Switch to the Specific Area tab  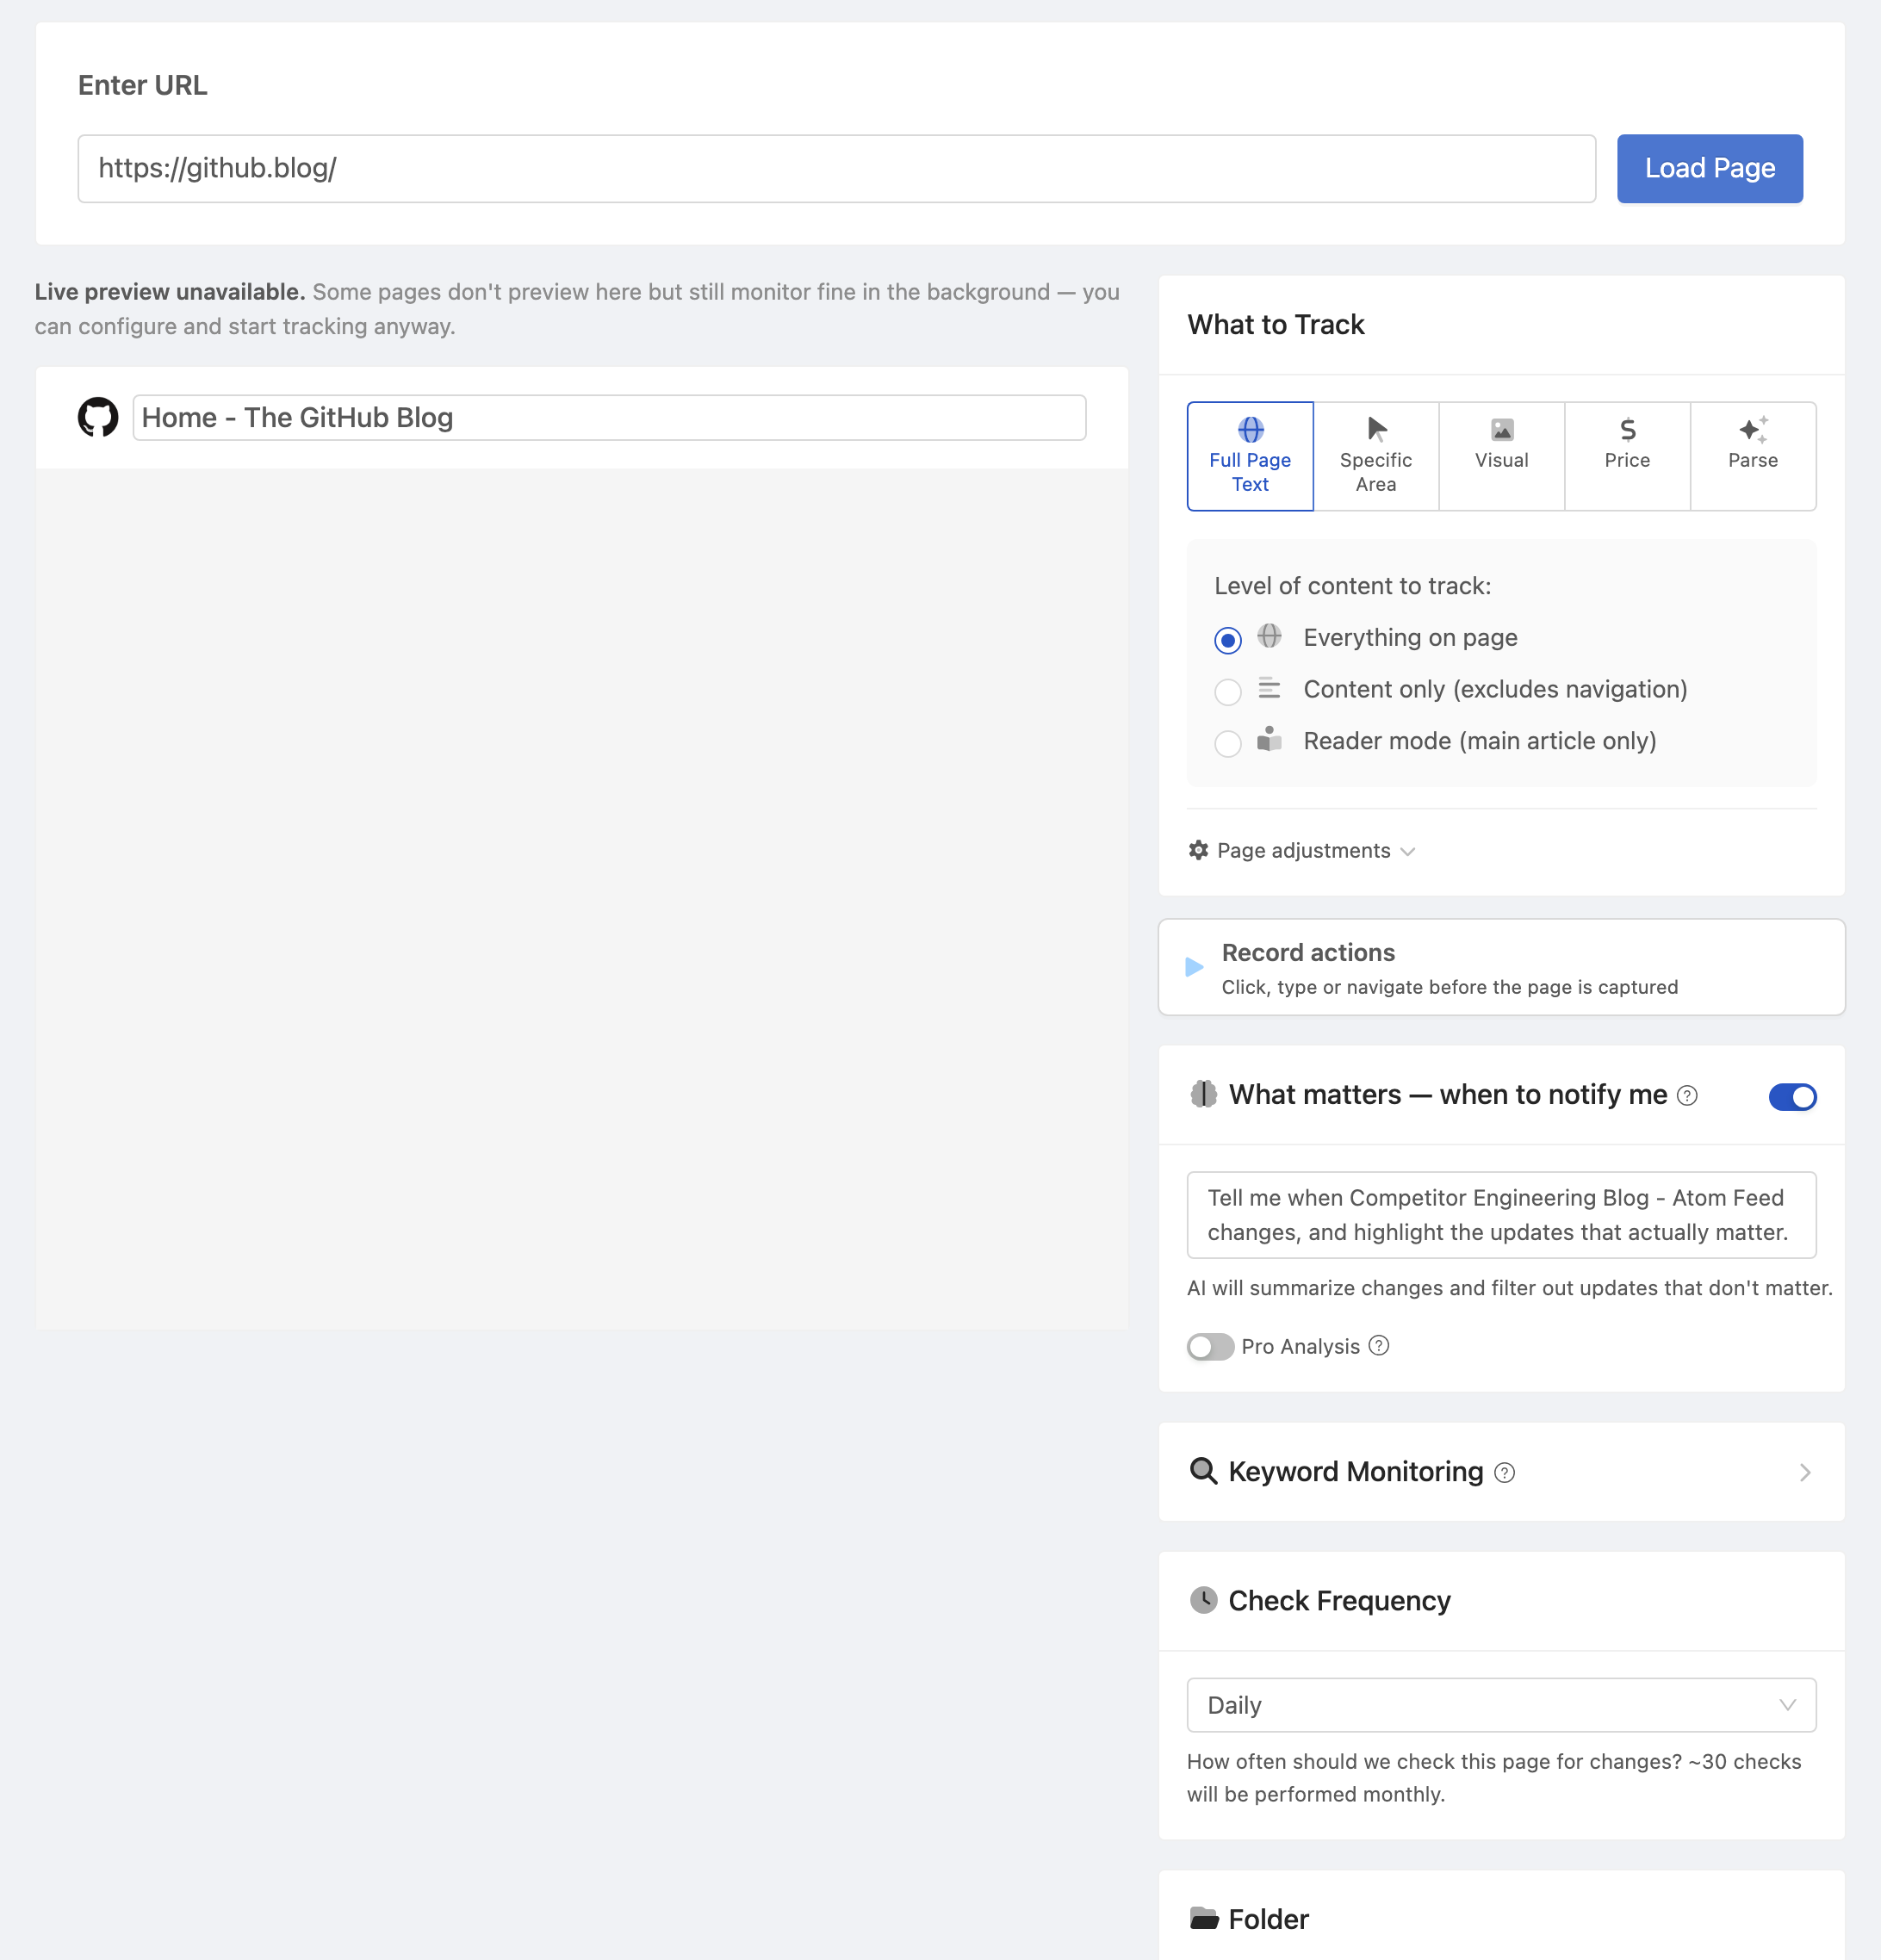1376,456
